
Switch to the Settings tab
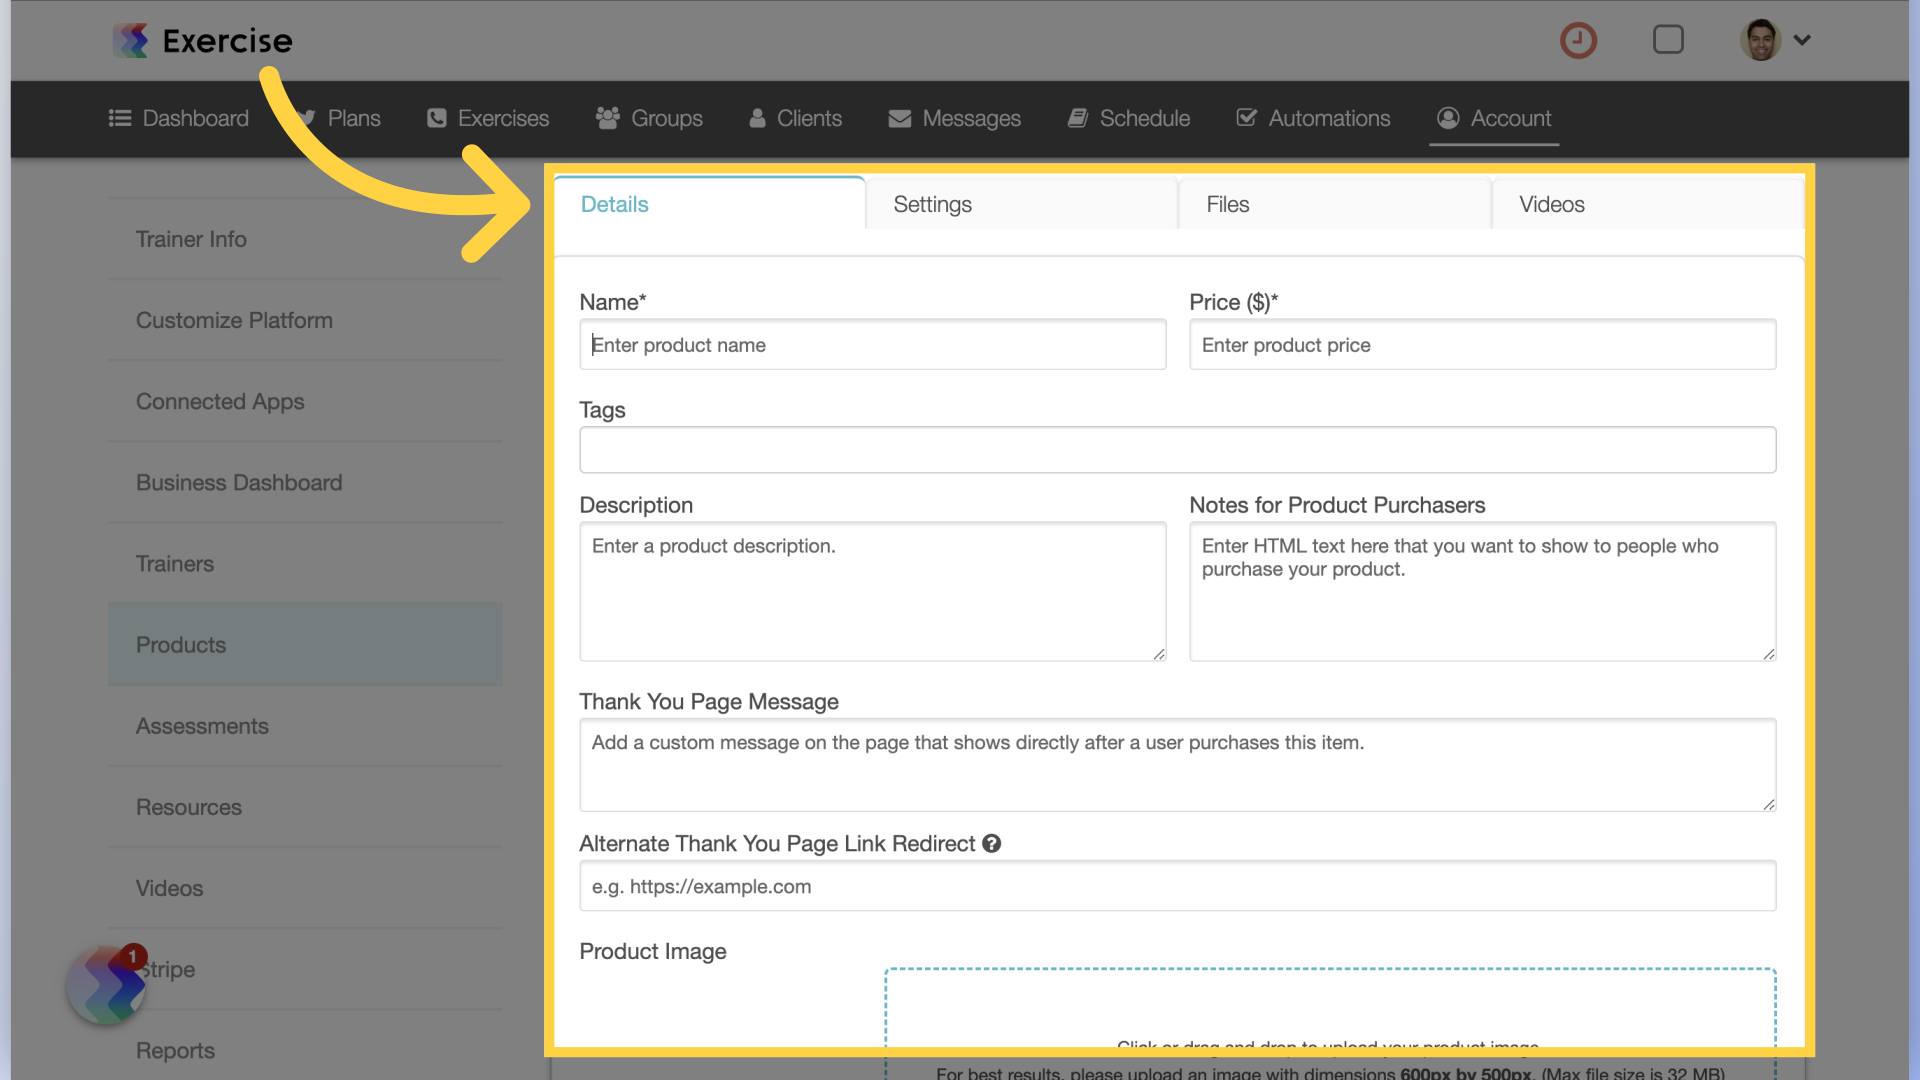point(932,203)
